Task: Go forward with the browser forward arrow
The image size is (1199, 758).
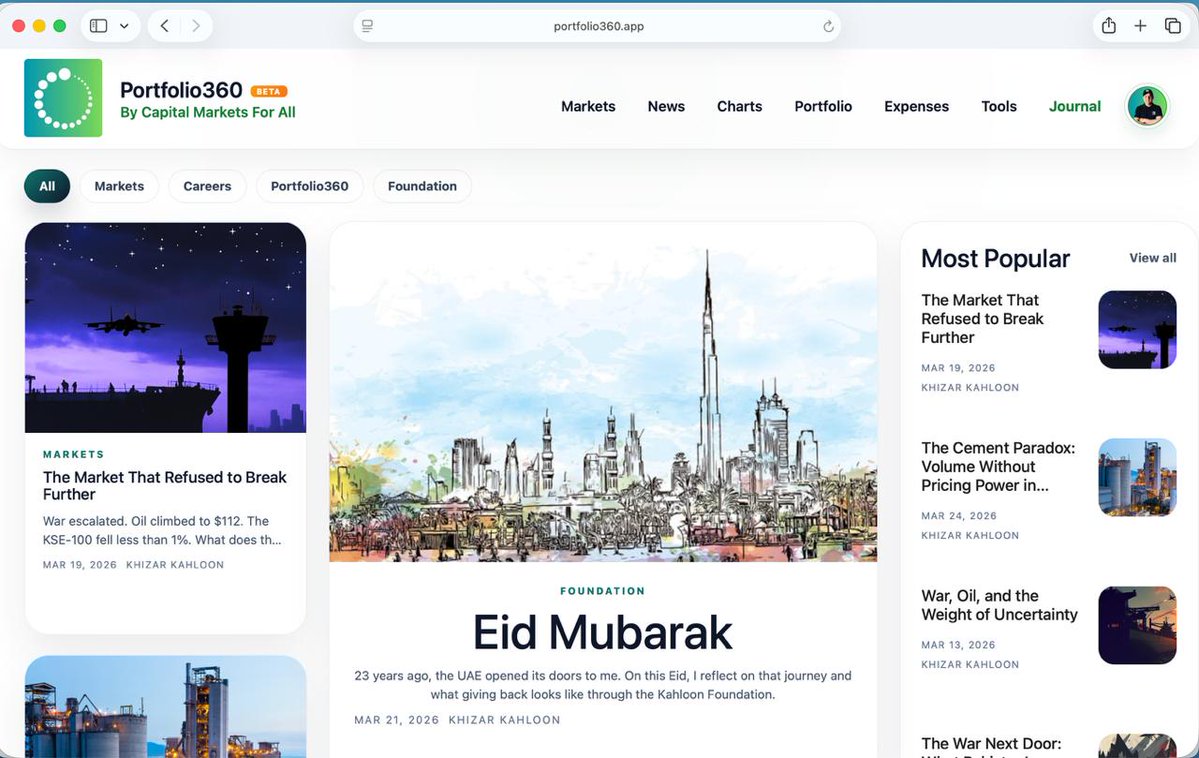Action: point(196,26)
